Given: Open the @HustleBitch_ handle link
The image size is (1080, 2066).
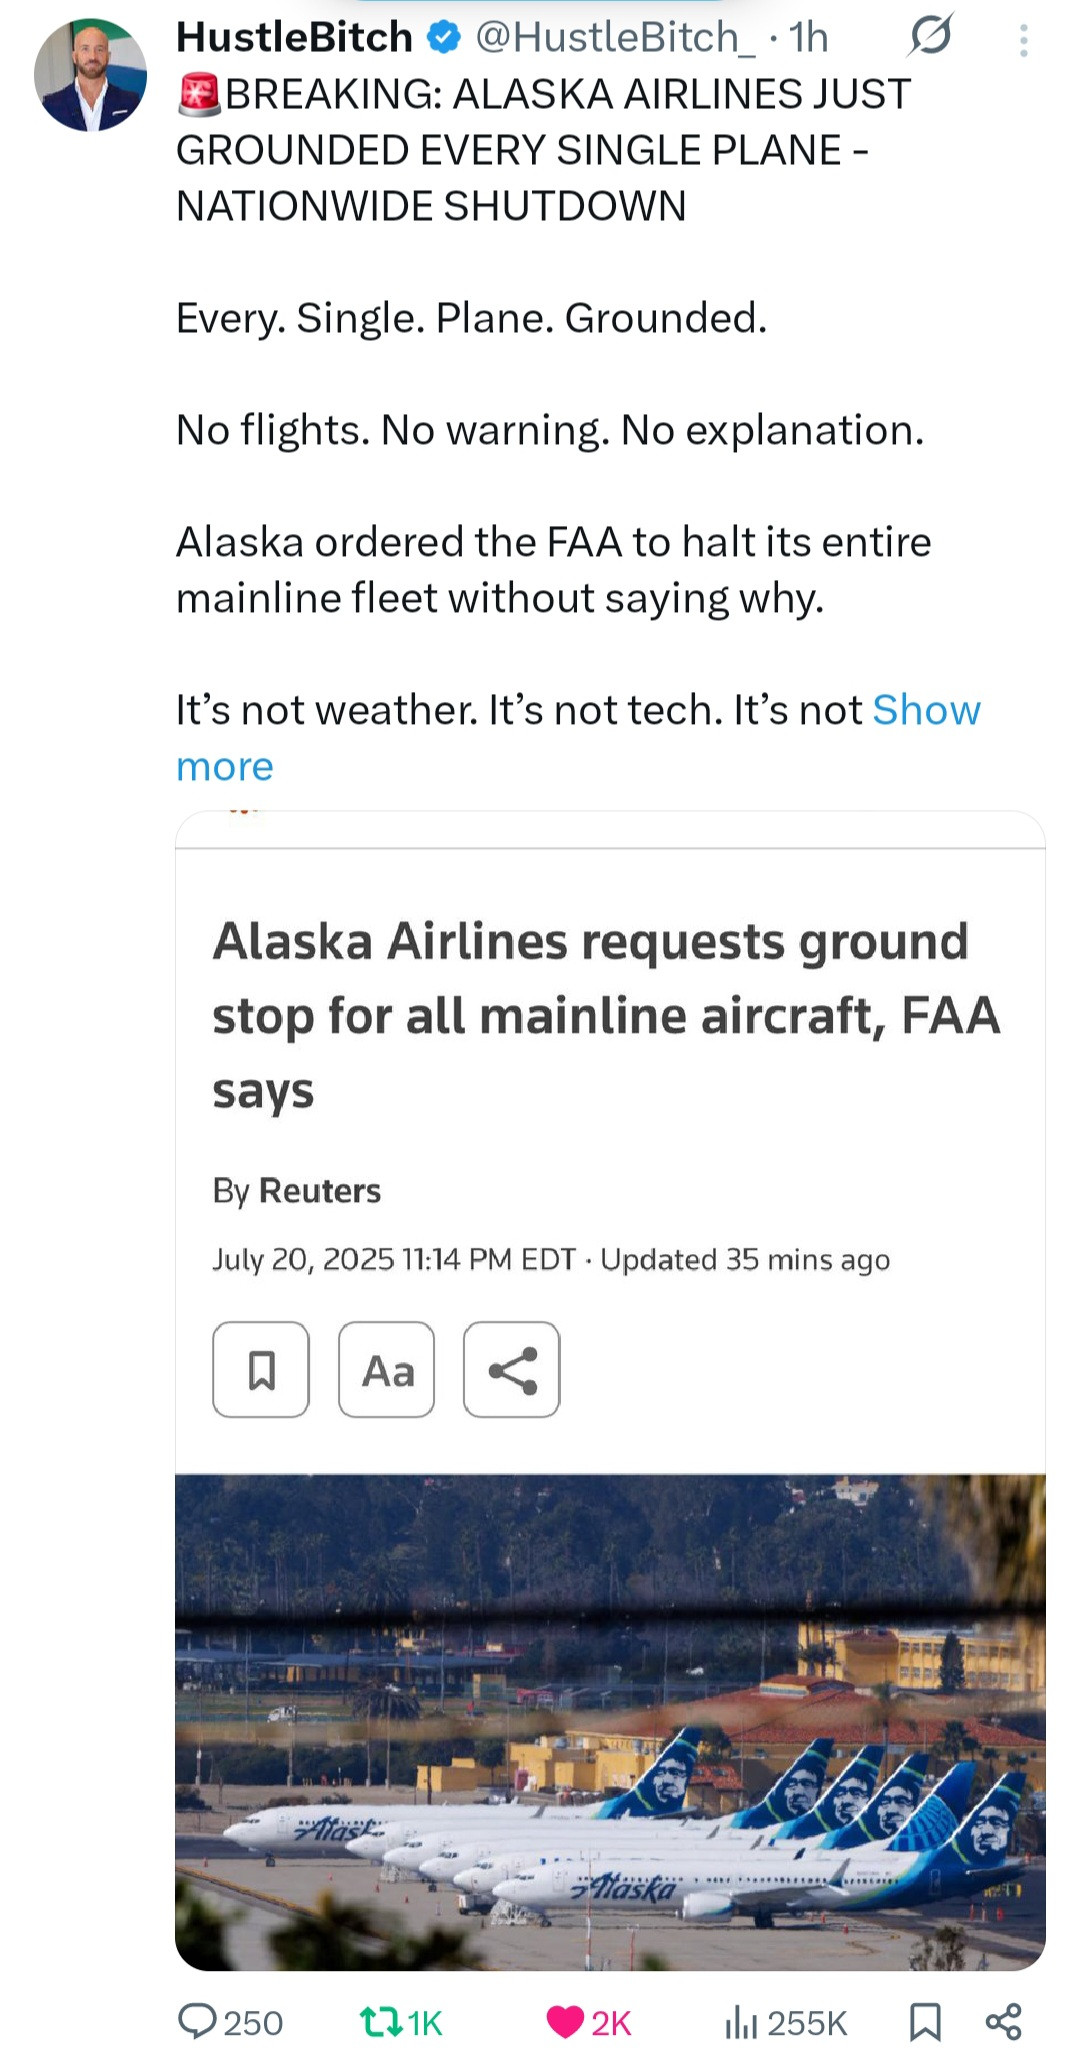Looking at the screenshot, I should (615, 38).
